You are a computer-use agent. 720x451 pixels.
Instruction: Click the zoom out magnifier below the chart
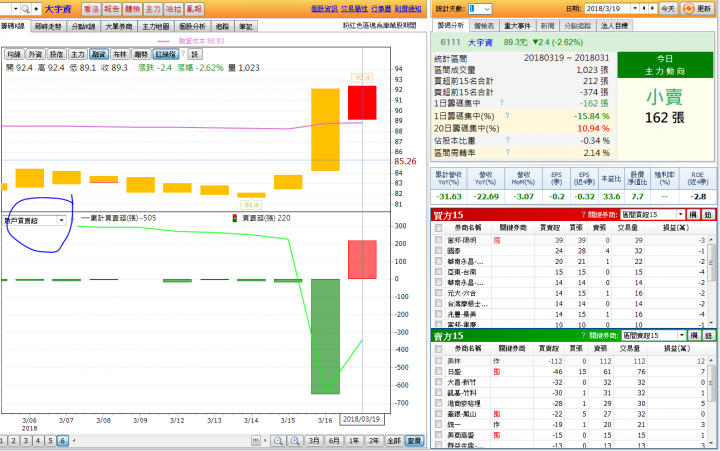click(278, 440)
